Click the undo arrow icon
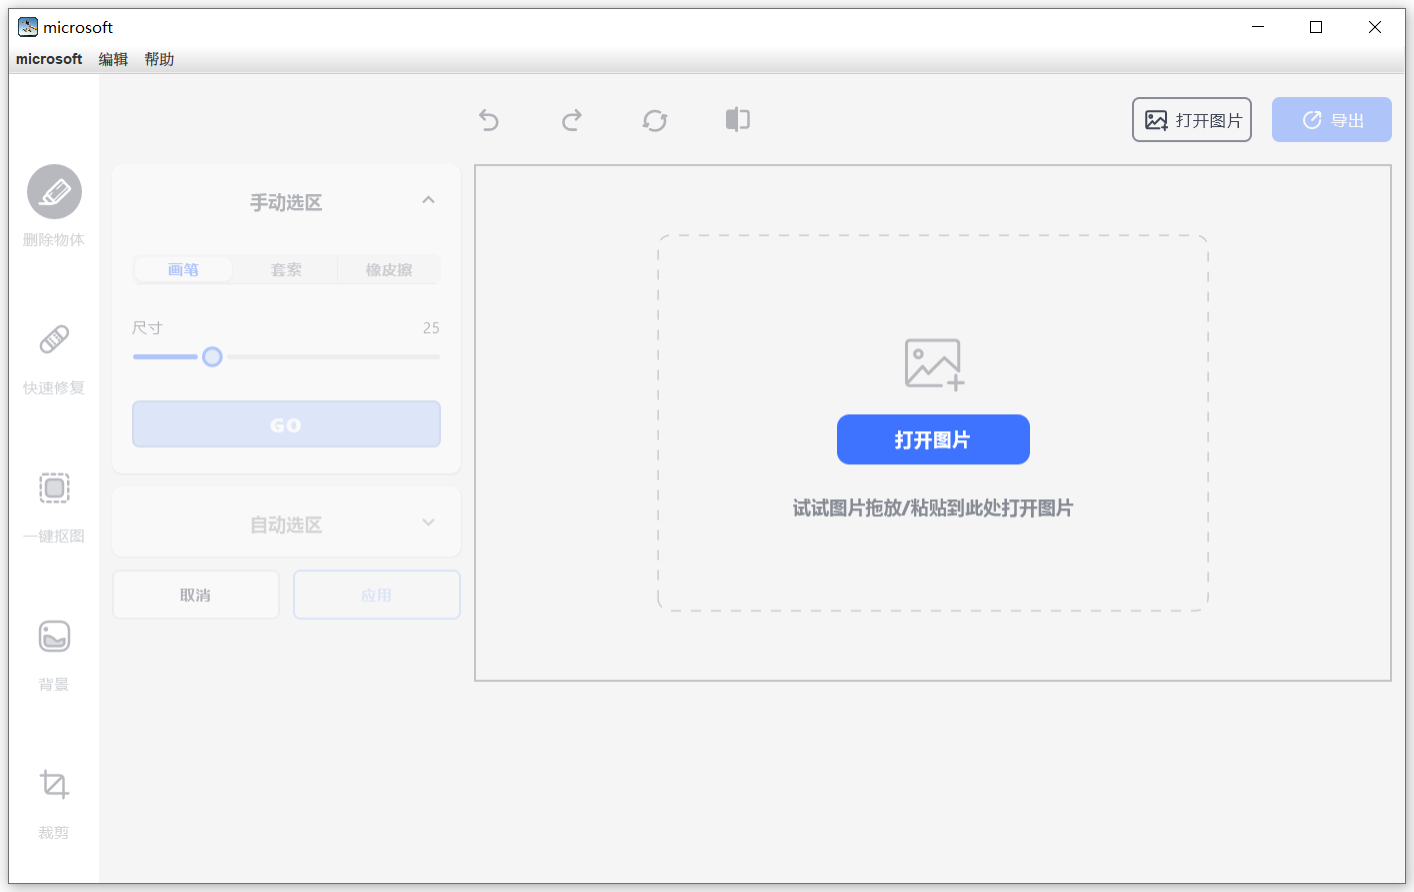Image resolution: width=1414 pixels, height=892 pixels. point(489,120)
